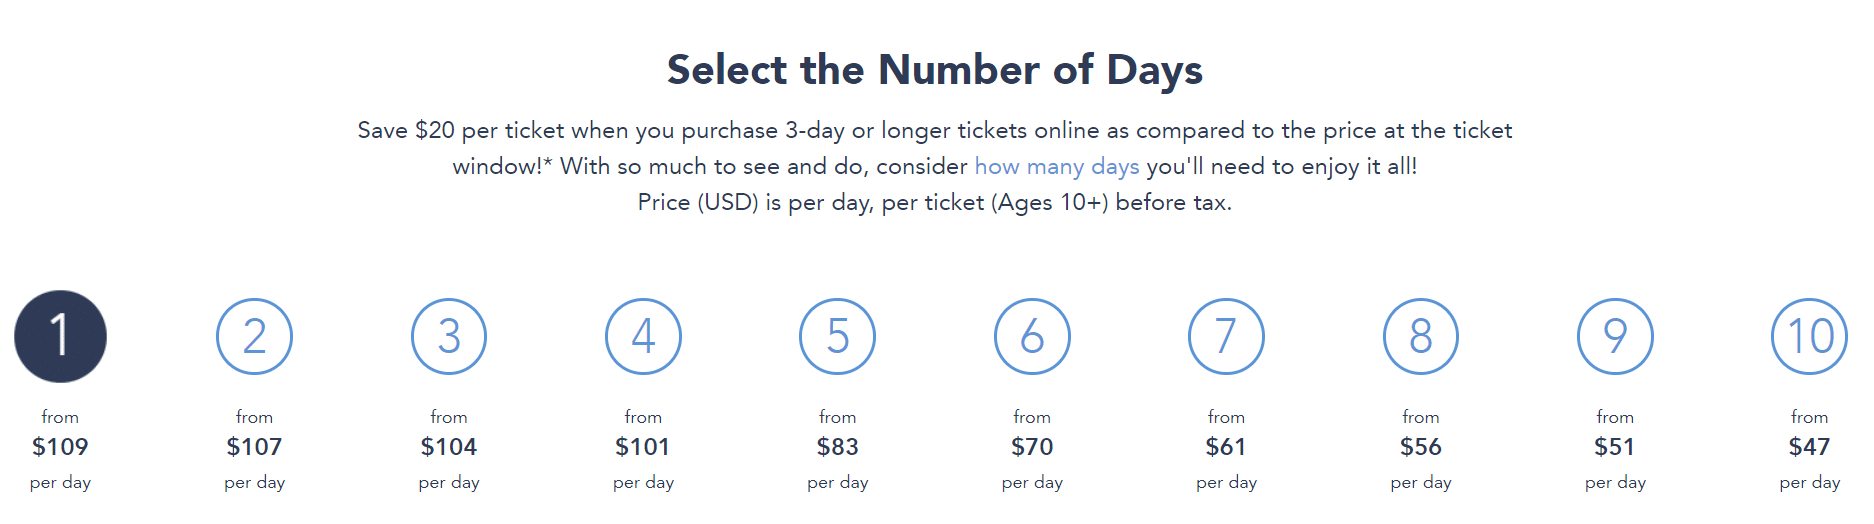The width and height of the screenshot is (1874, 524).
Task: Click the $83 per day price
Action: point(838,447)
